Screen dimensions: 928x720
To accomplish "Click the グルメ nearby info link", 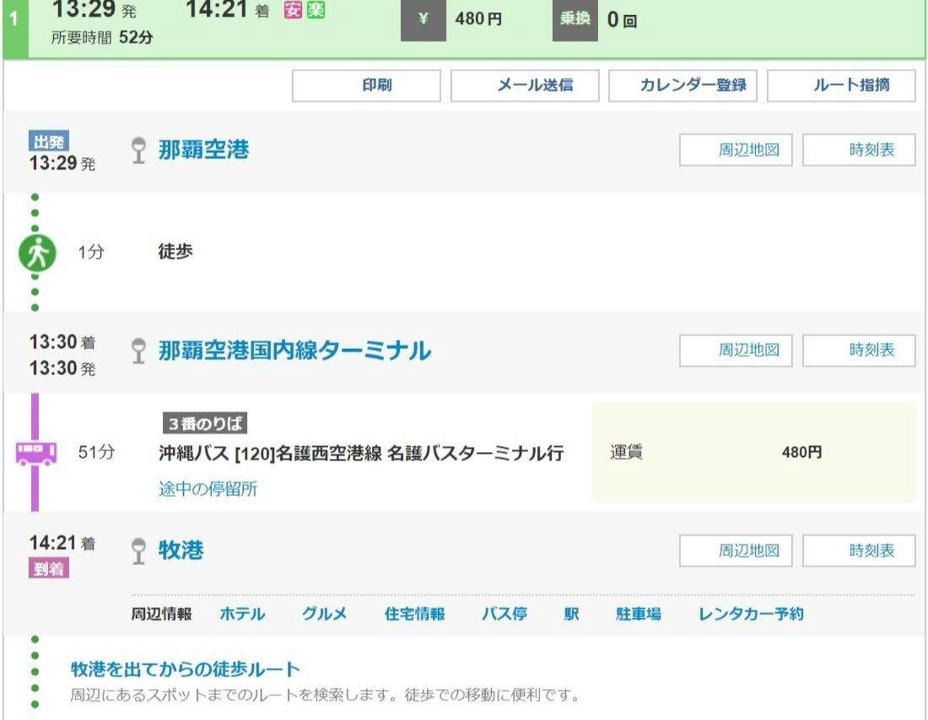I will 324,614.
